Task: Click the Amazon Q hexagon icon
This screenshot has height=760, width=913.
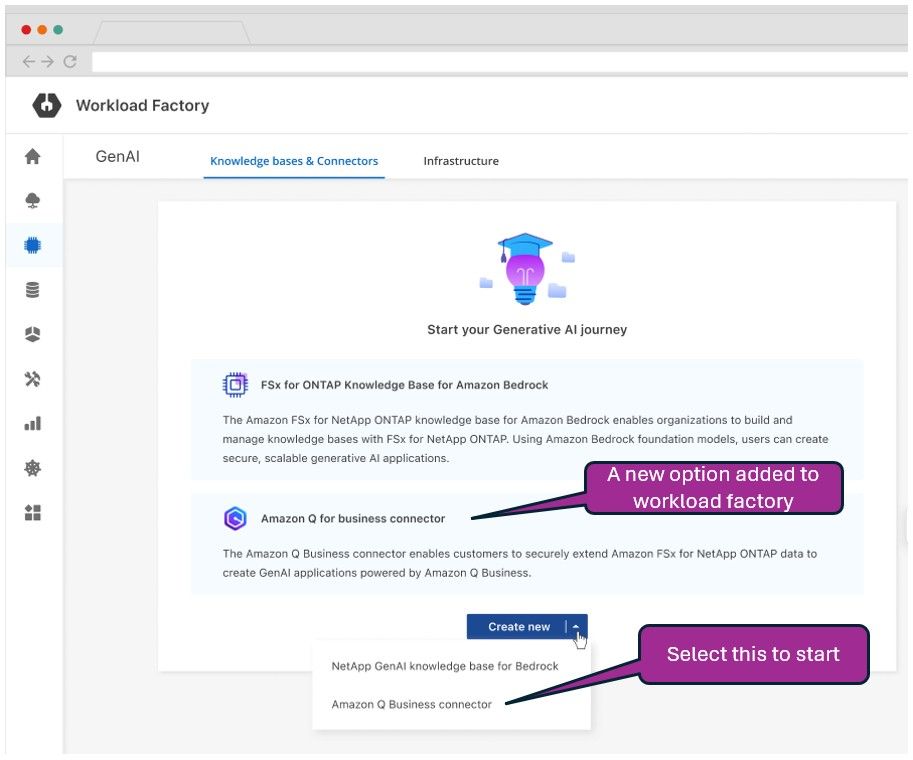Action: [235, 518]
